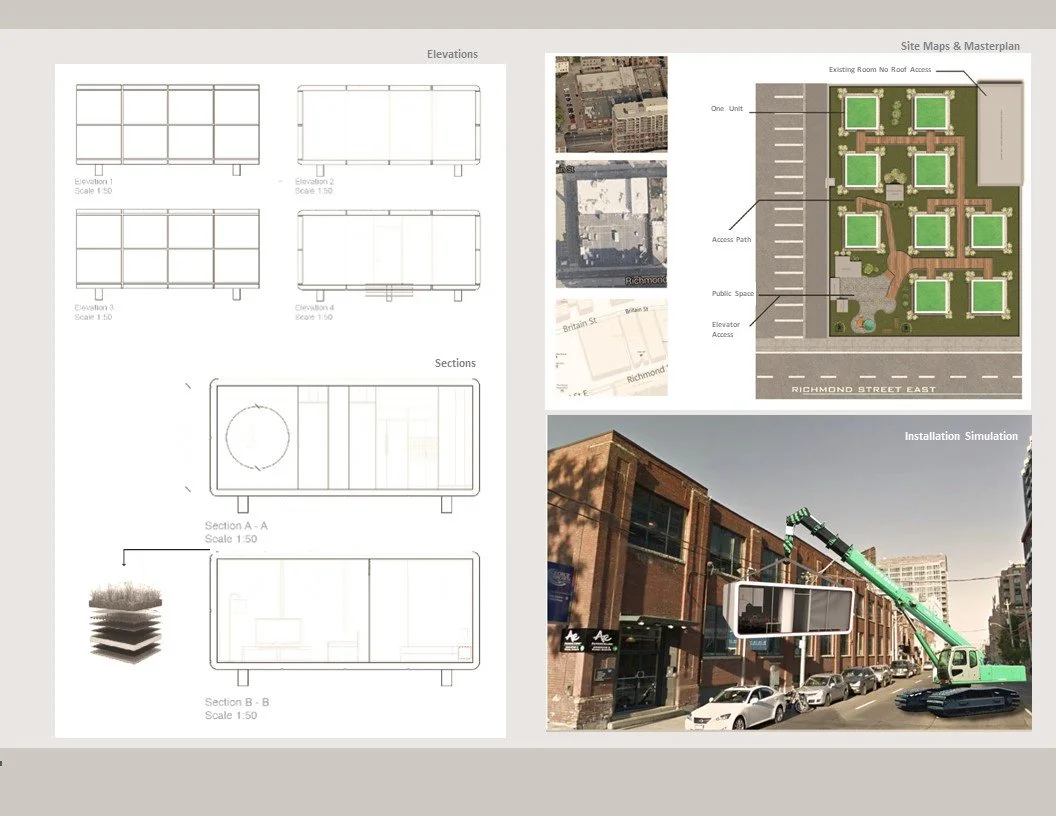Click the 'Section A - A' caption
This screenshot has height=816, width=1056.
236,526
